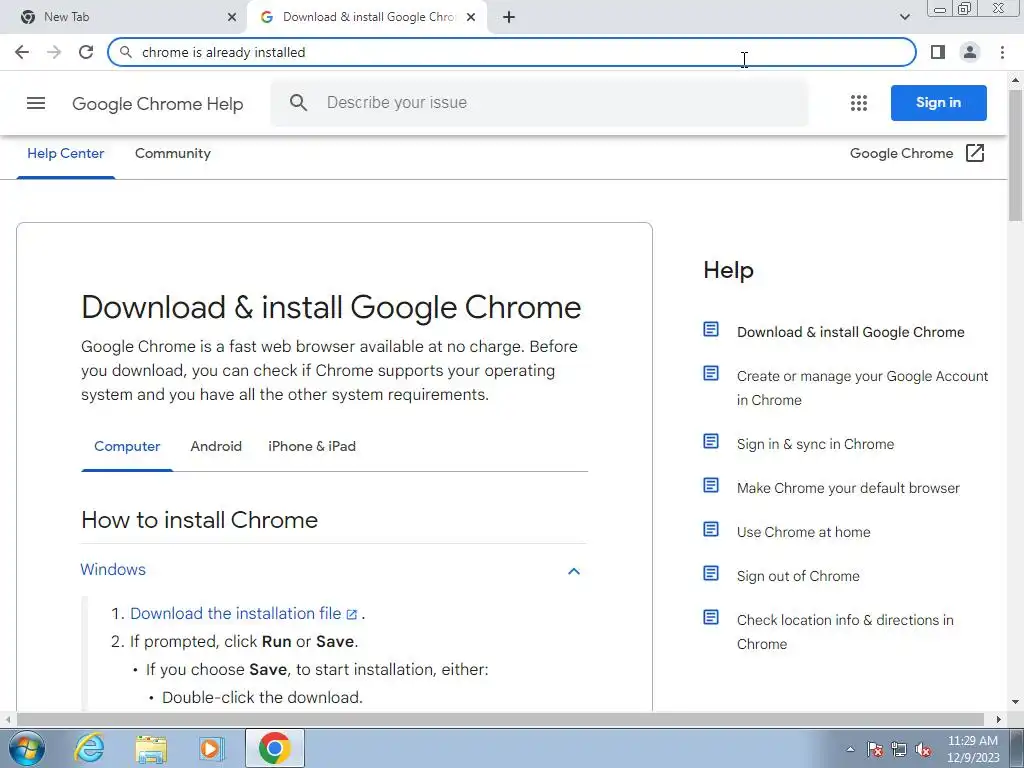Click the horizontal scrollbar thumb
Screen dimensions: 1024x768
click(x=500, y=720)
